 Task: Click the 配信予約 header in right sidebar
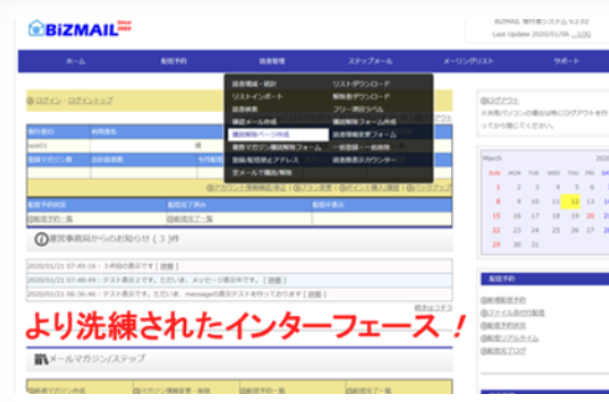502,279
